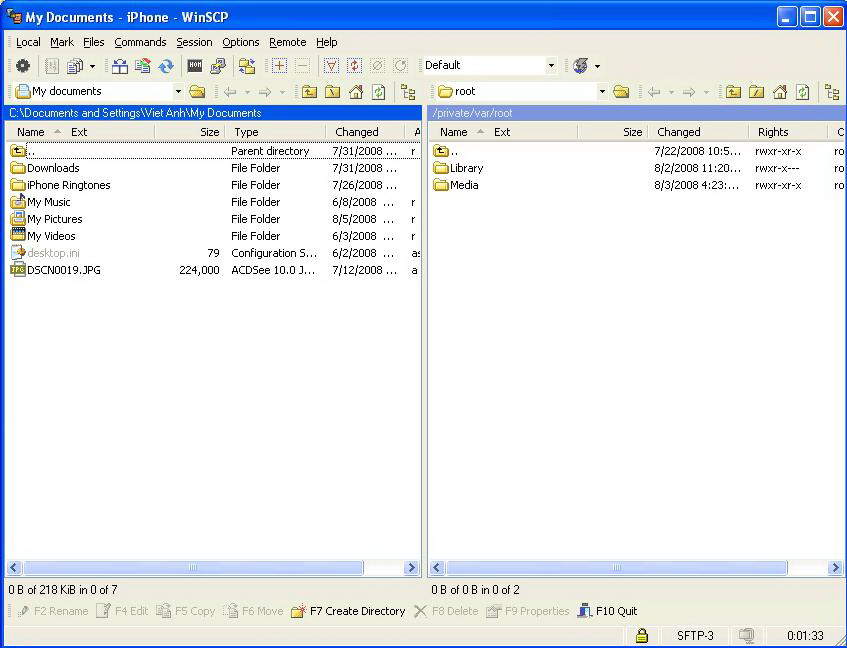
Task: Click the Synchronize Browsing icon
Action: pos(247,66)
